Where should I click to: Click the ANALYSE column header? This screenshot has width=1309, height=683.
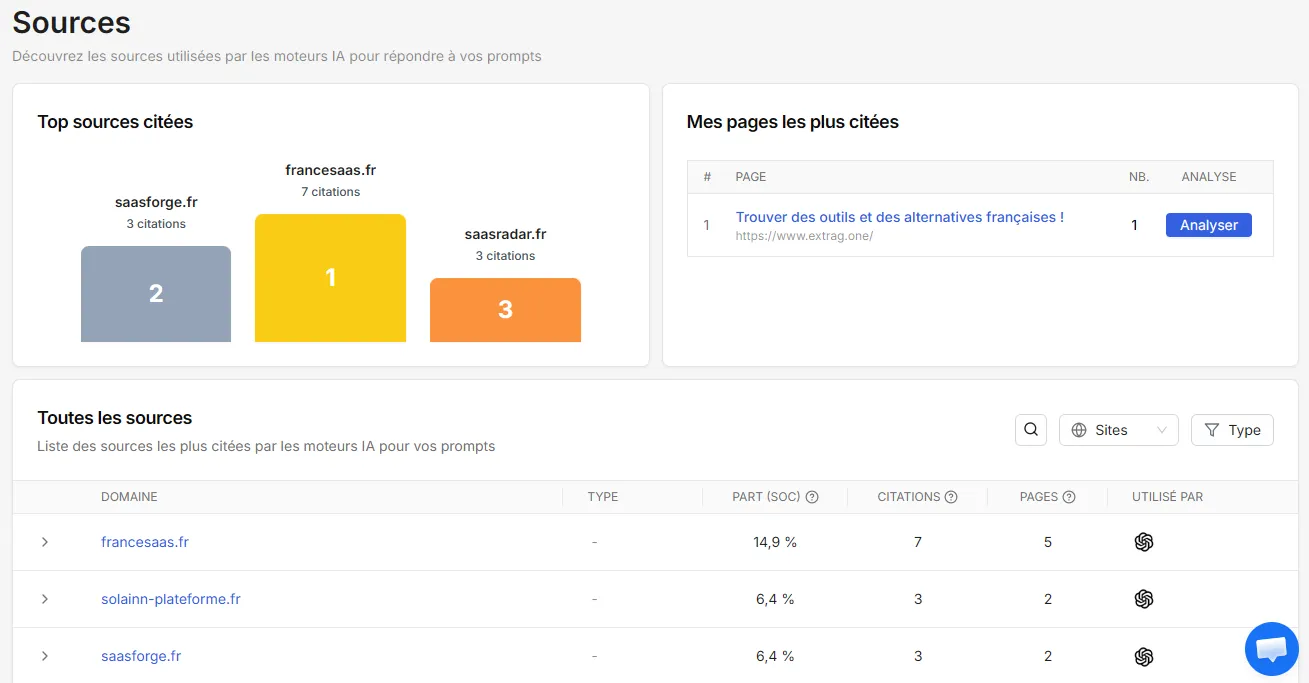coord(1209,177)
